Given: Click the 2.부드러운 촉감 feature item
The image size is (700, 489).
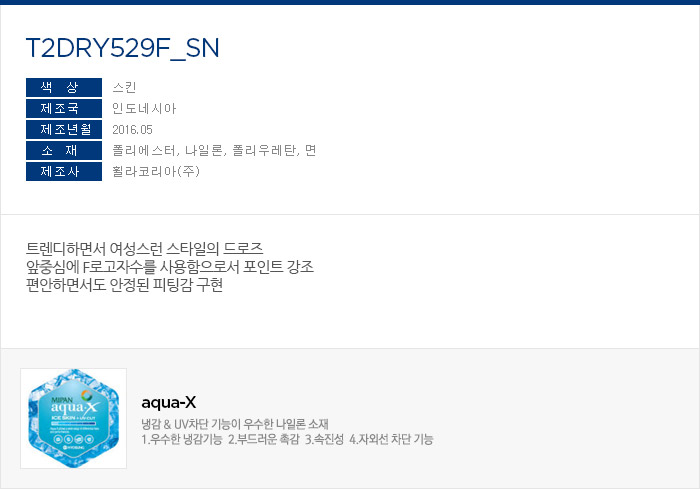Looking at the screenshot, I should pyautogui.click(x=264, y=439).
